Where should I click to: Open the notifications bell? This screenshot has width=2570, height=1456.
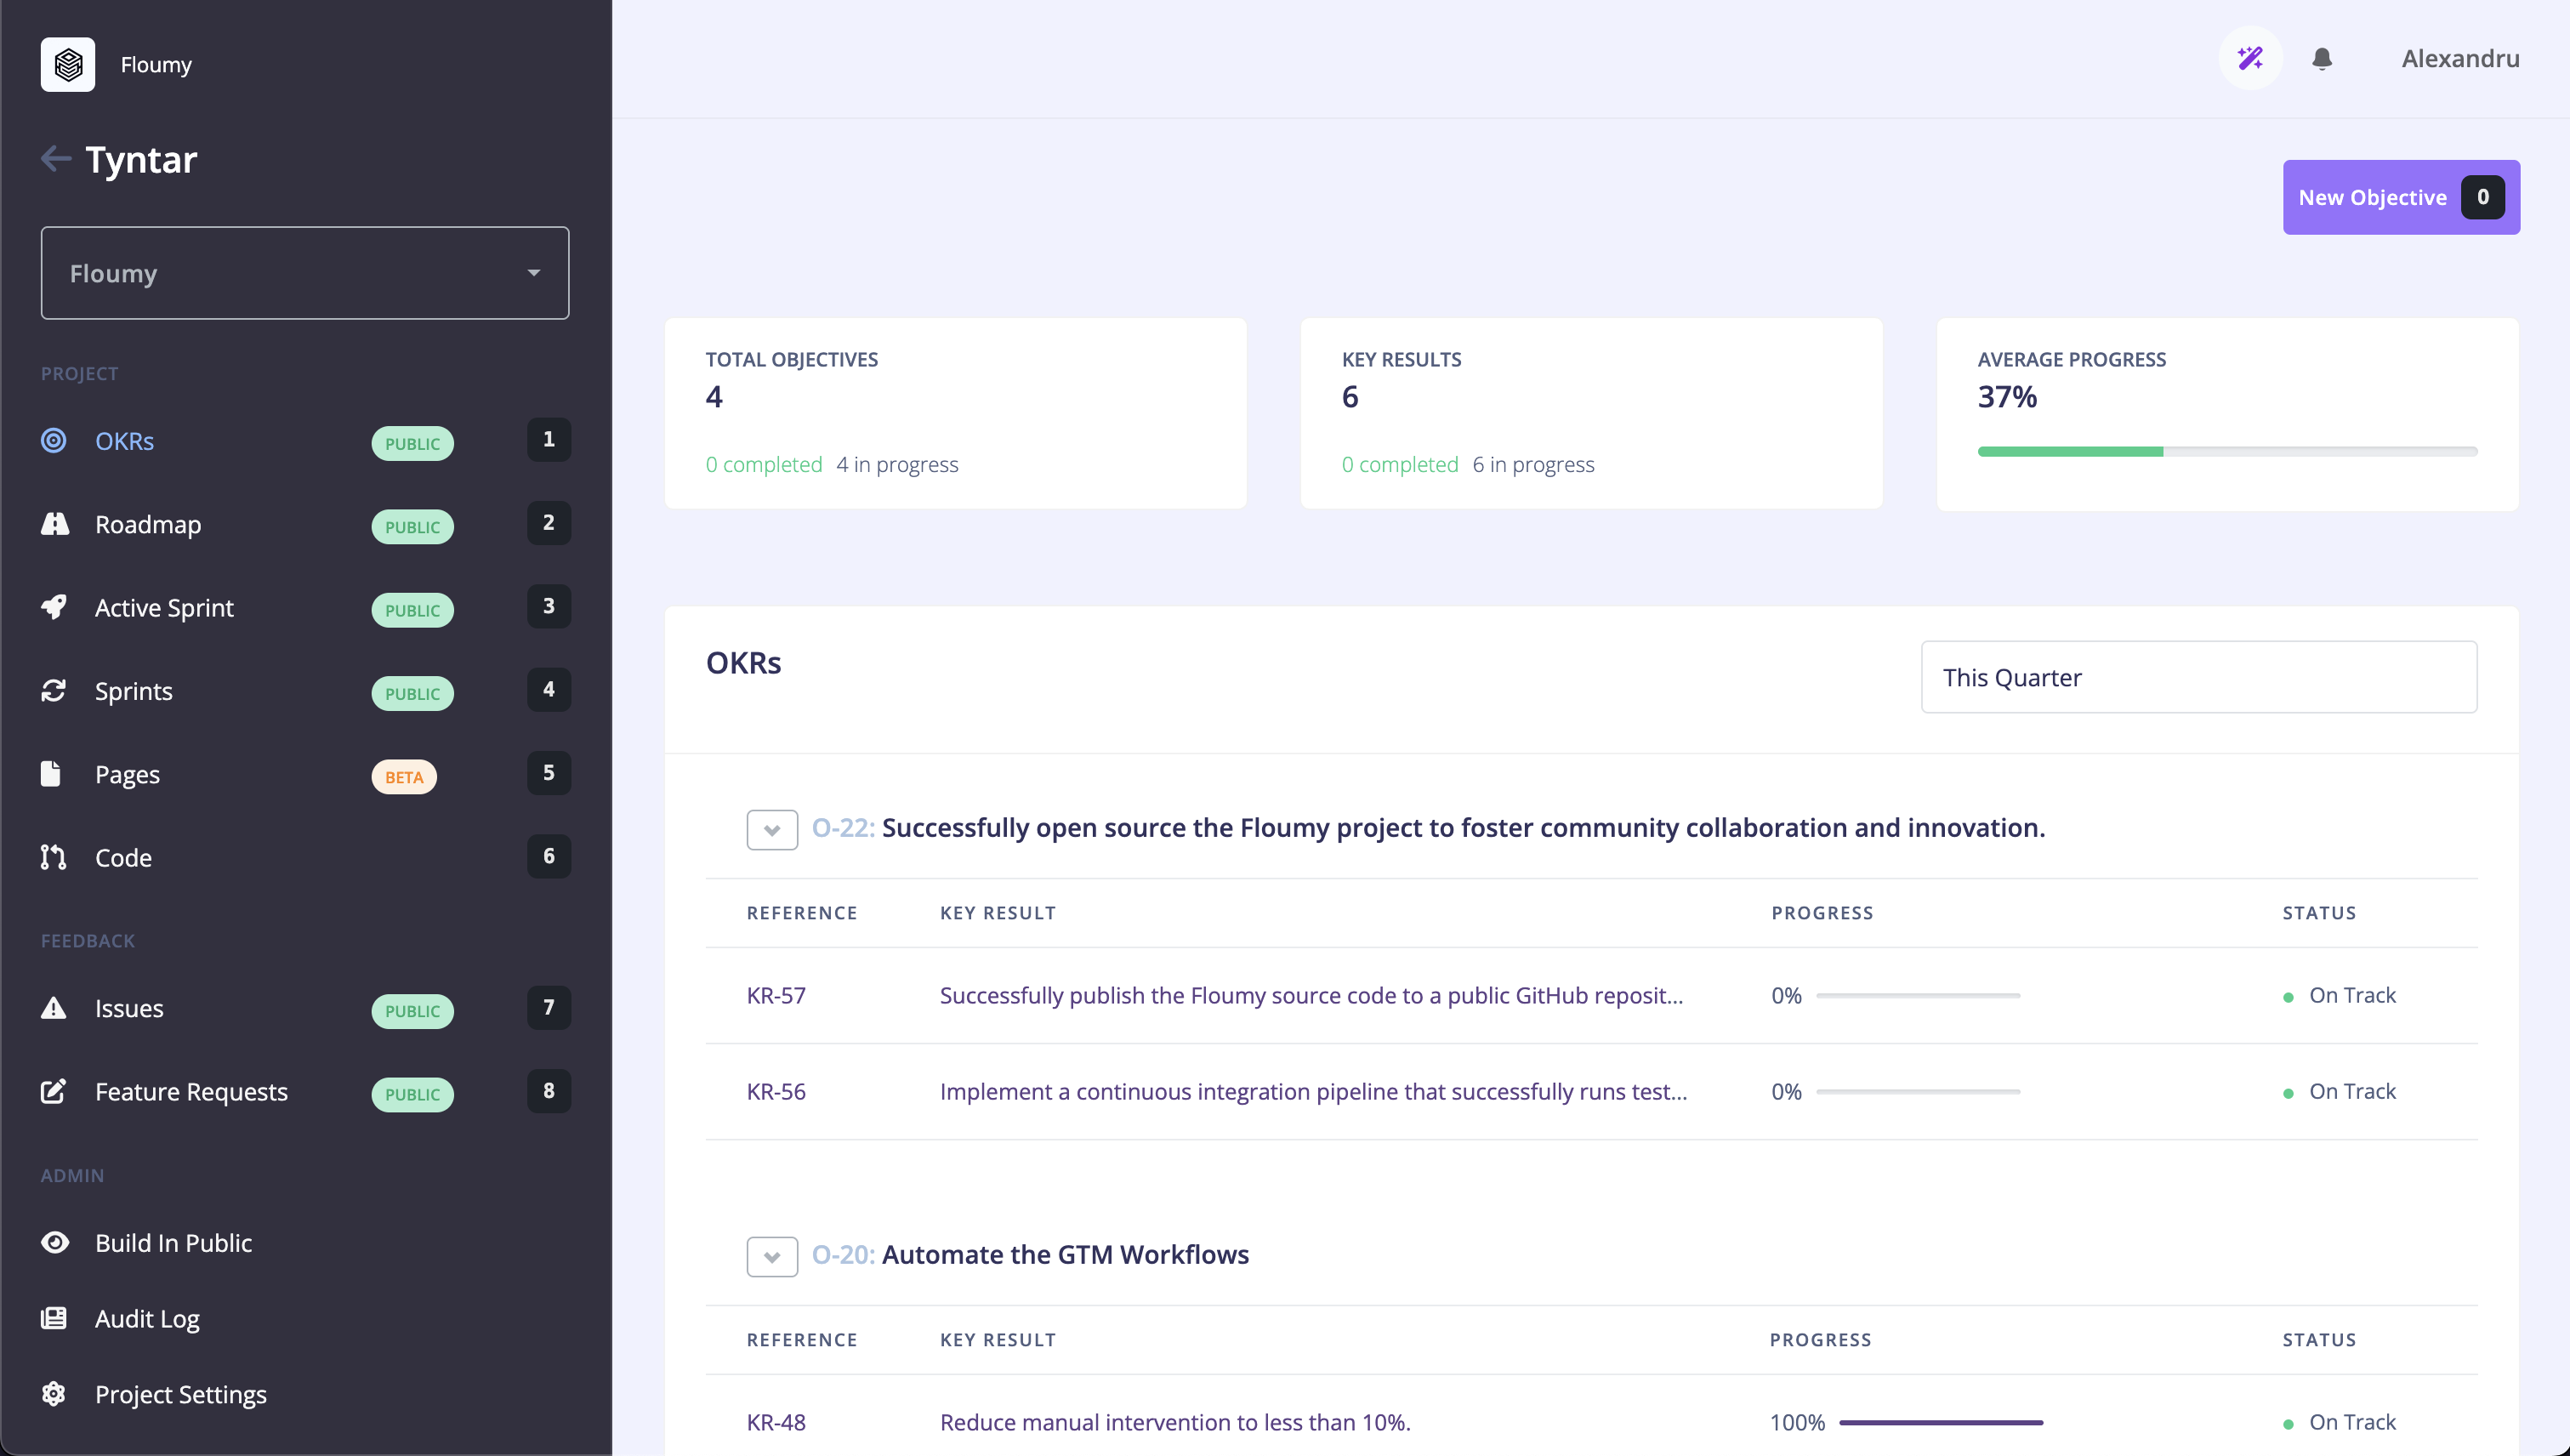point(2322,59)
